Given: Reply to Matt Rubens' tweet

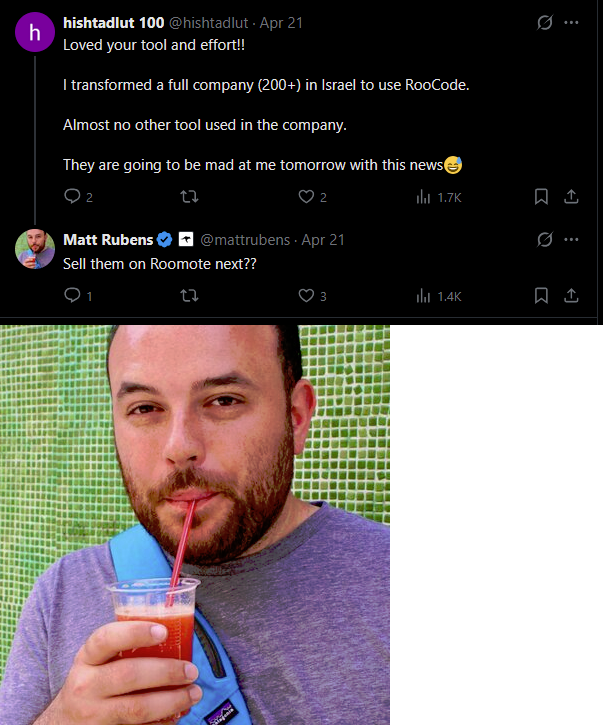Looking at the screenshot, I should pos(72,295).
